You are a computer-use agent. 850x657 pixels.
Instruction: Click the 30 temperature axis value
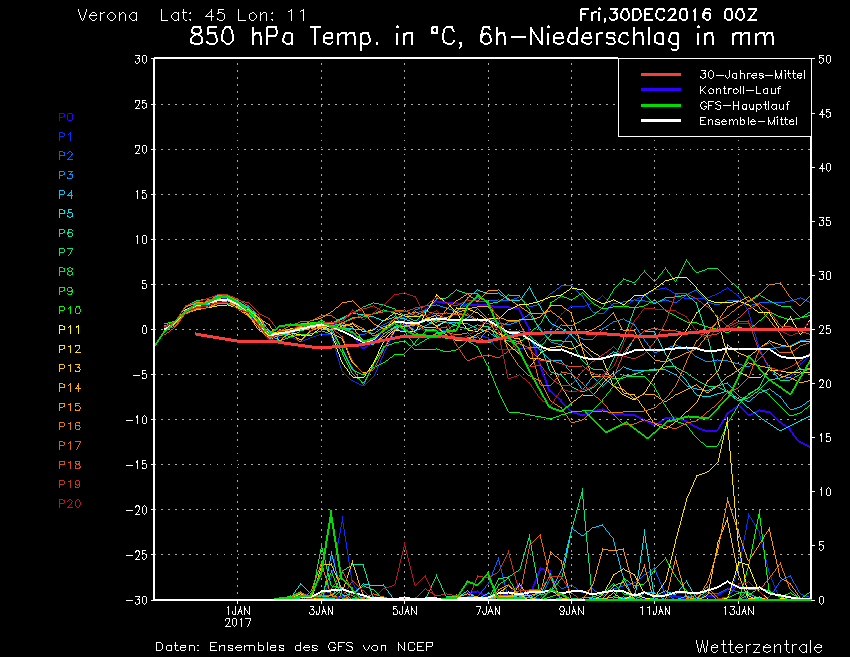pyautogui.click(x=141, y=59)
